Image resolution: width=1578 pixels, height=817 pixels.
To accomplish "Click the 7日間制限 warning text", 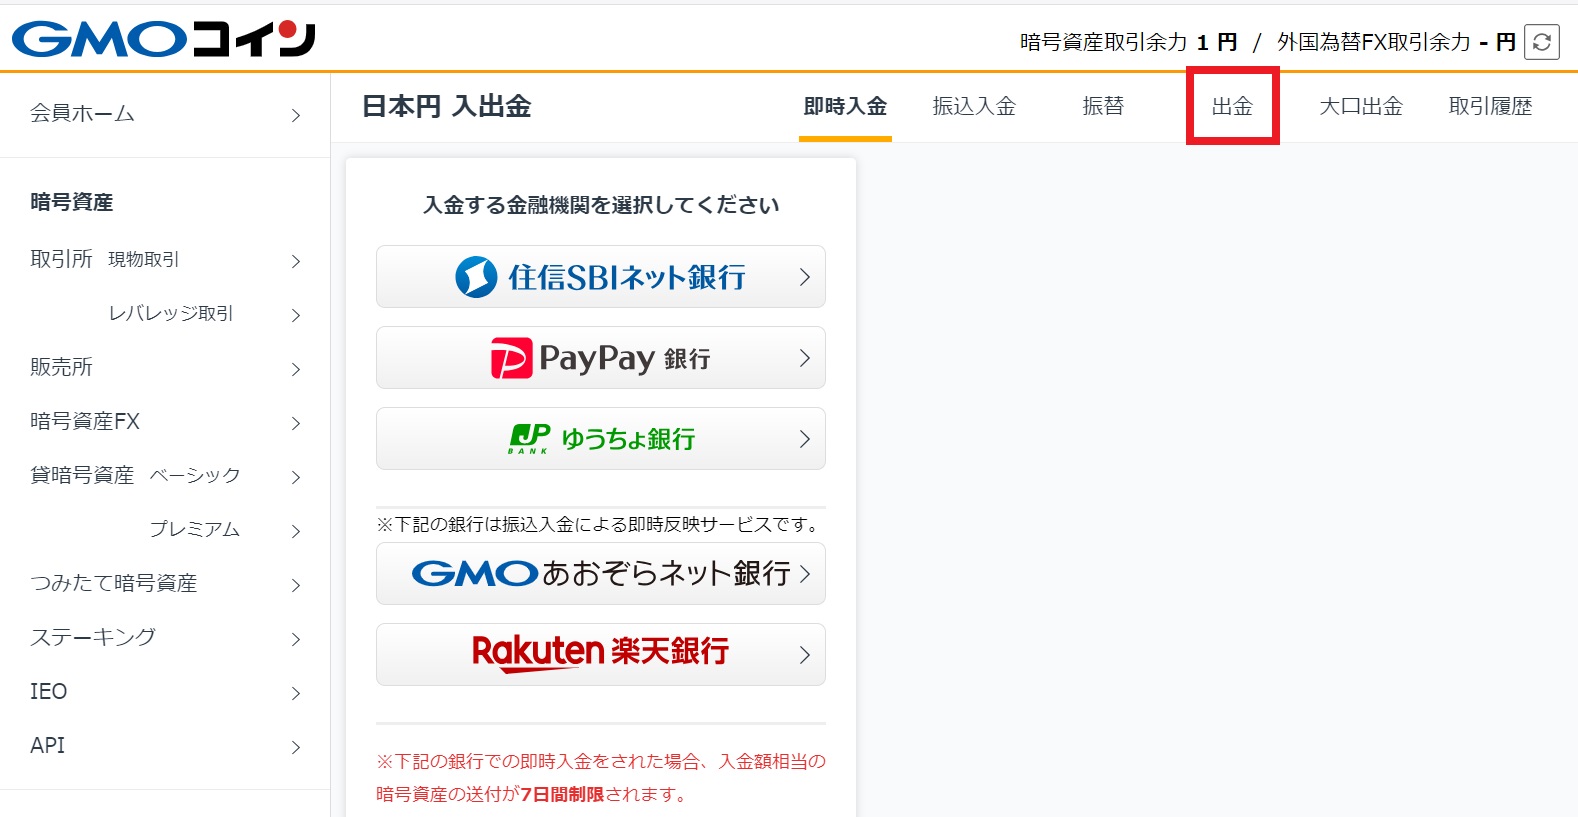I will coord(563,794).
